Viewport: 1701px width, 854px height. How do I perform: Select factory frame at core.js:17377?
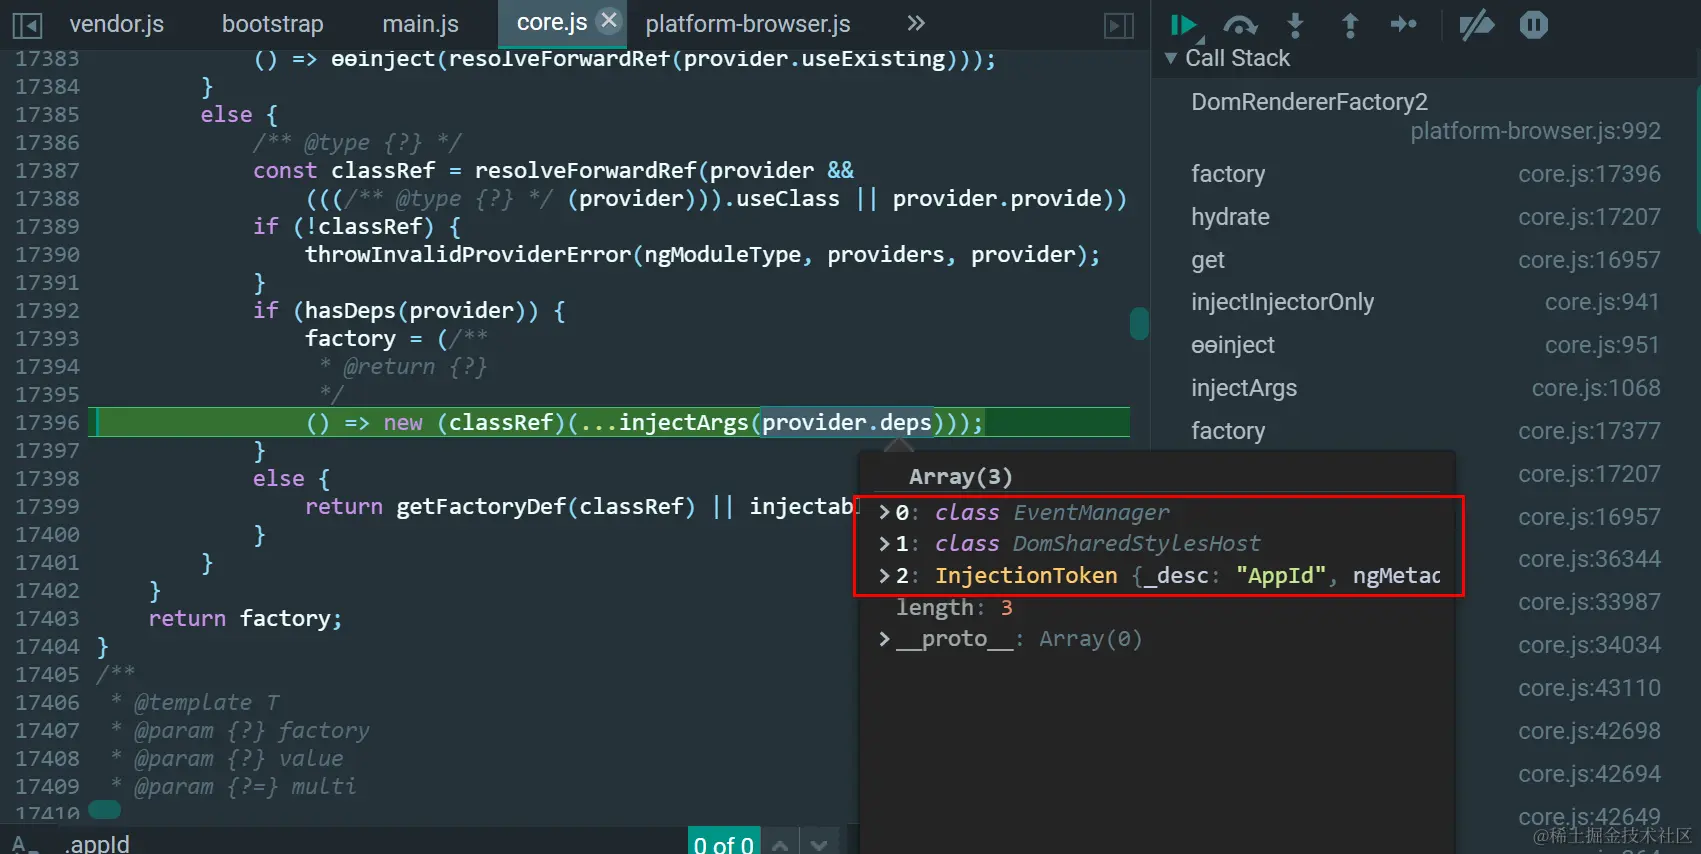tap(1425, 431)
